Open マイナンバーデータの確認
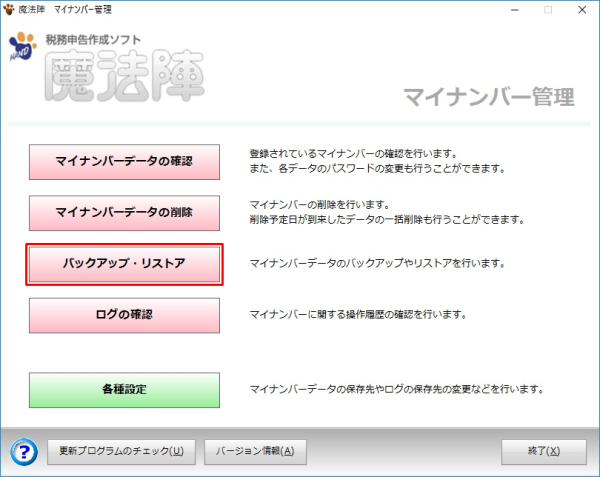Viewport: 600px width, 477px height. [124, 160]
